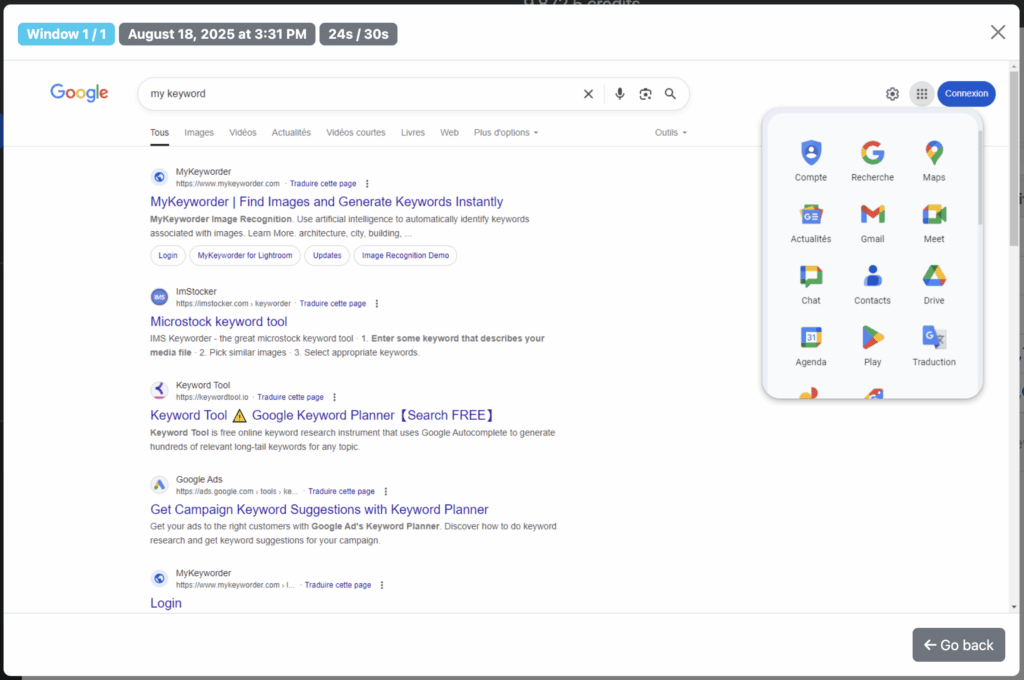Open Maps from the apps grid
The image size is (1024, 680).
click(x=934, y=160)
